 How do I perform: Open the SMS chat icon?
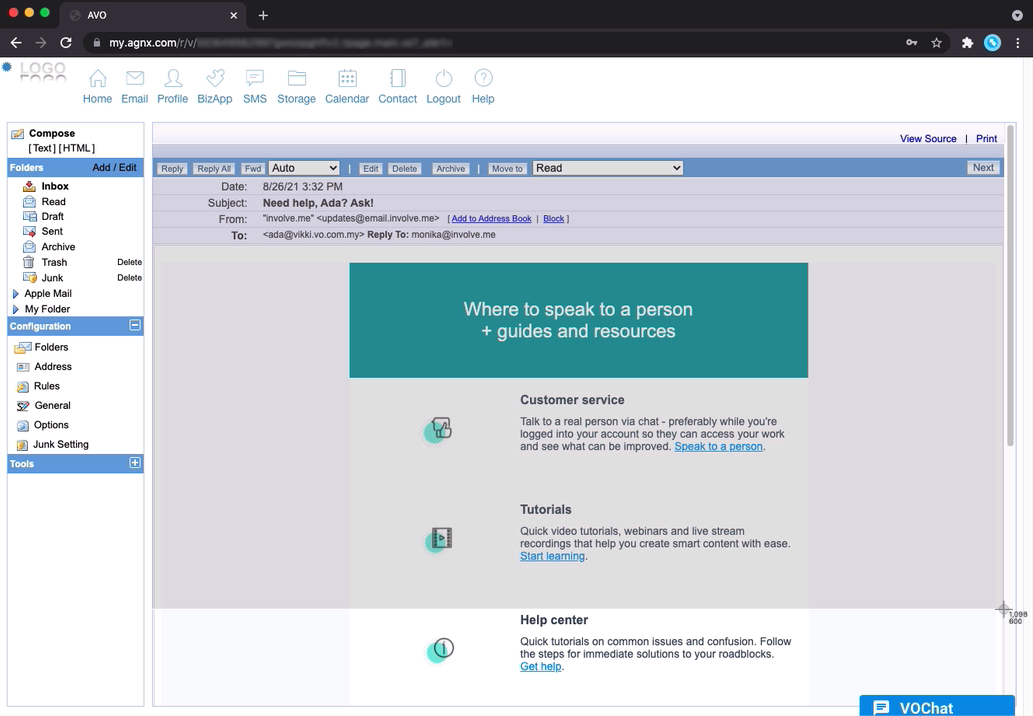coord(254,79)
